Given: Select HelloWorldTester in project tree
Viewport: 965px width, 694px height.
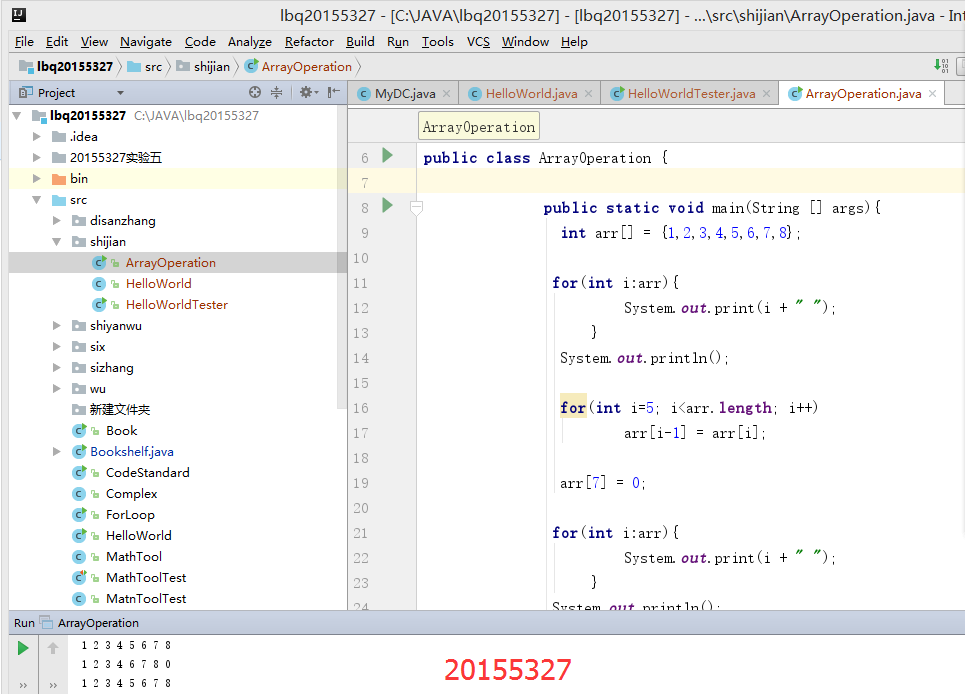Looking at the screenshot, I should (177, 305).
